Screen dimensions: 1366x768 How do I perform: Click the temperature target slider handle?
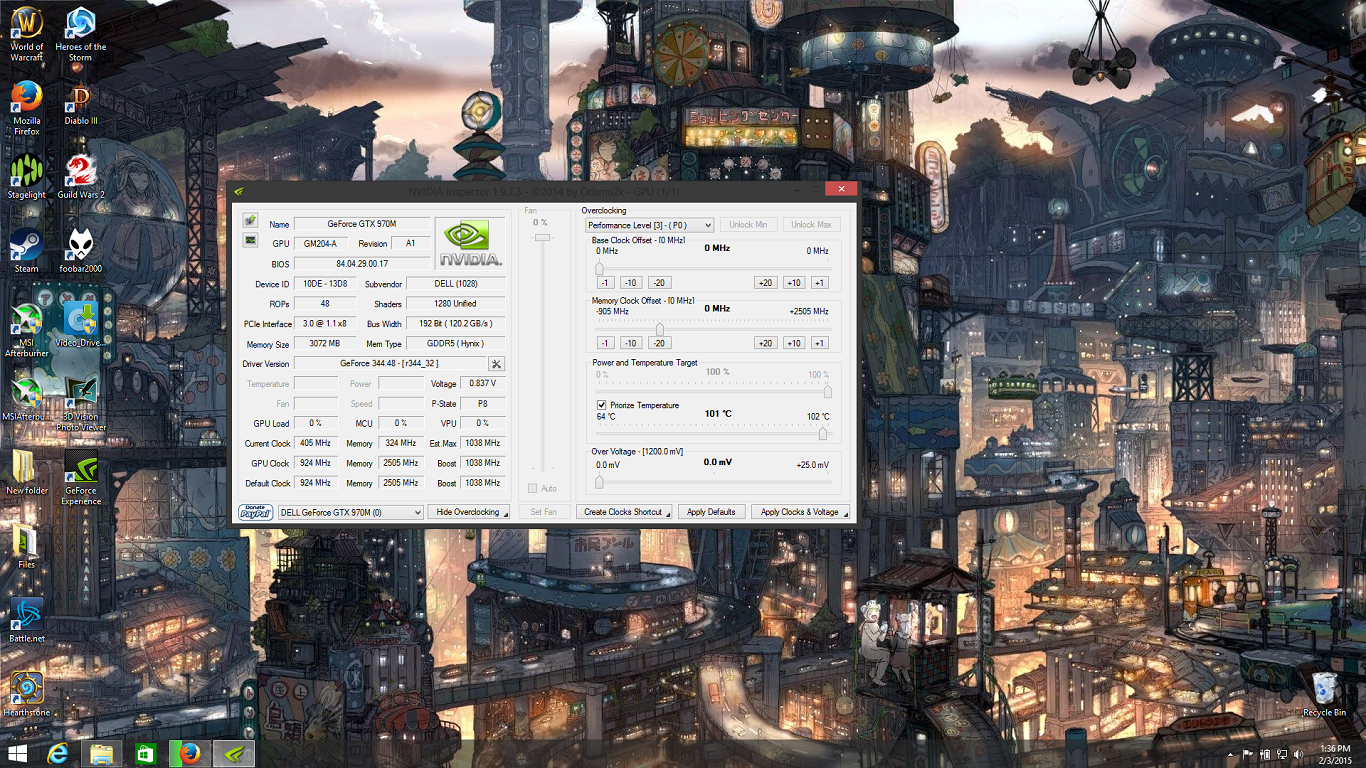point(823,433)
